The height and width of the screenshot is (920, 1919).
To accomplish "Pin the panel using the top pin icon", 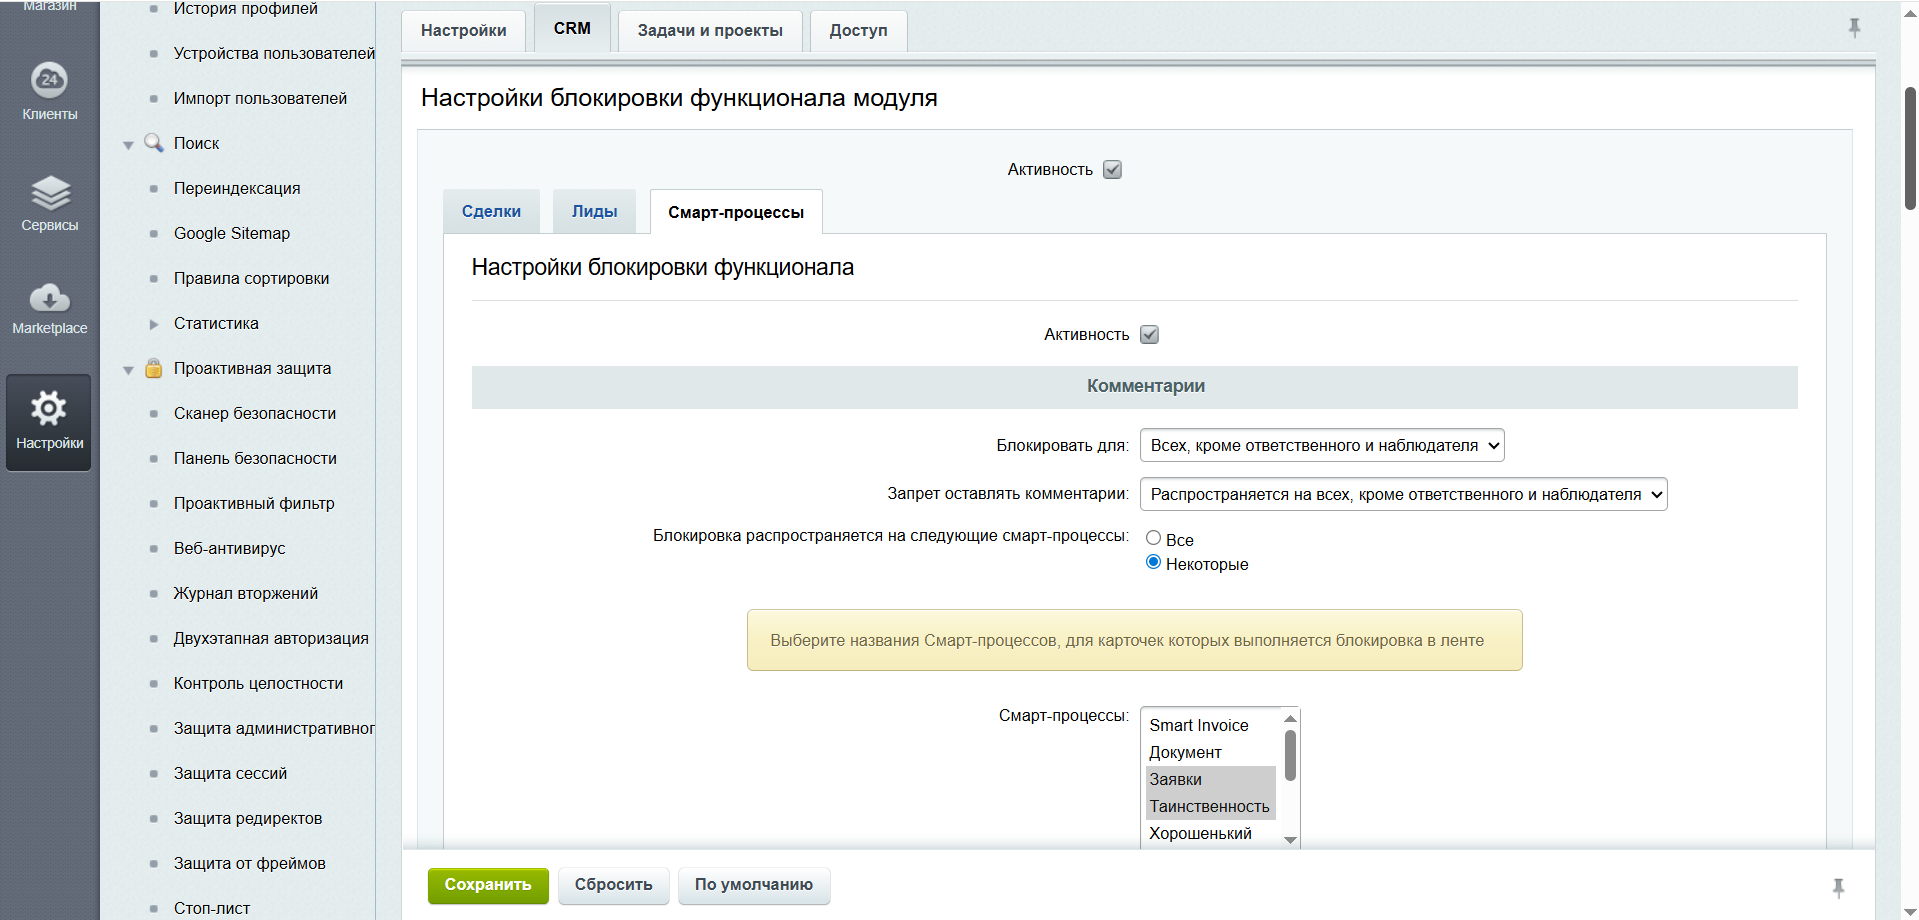I will pyautogui.click(x=1855, y=27).
